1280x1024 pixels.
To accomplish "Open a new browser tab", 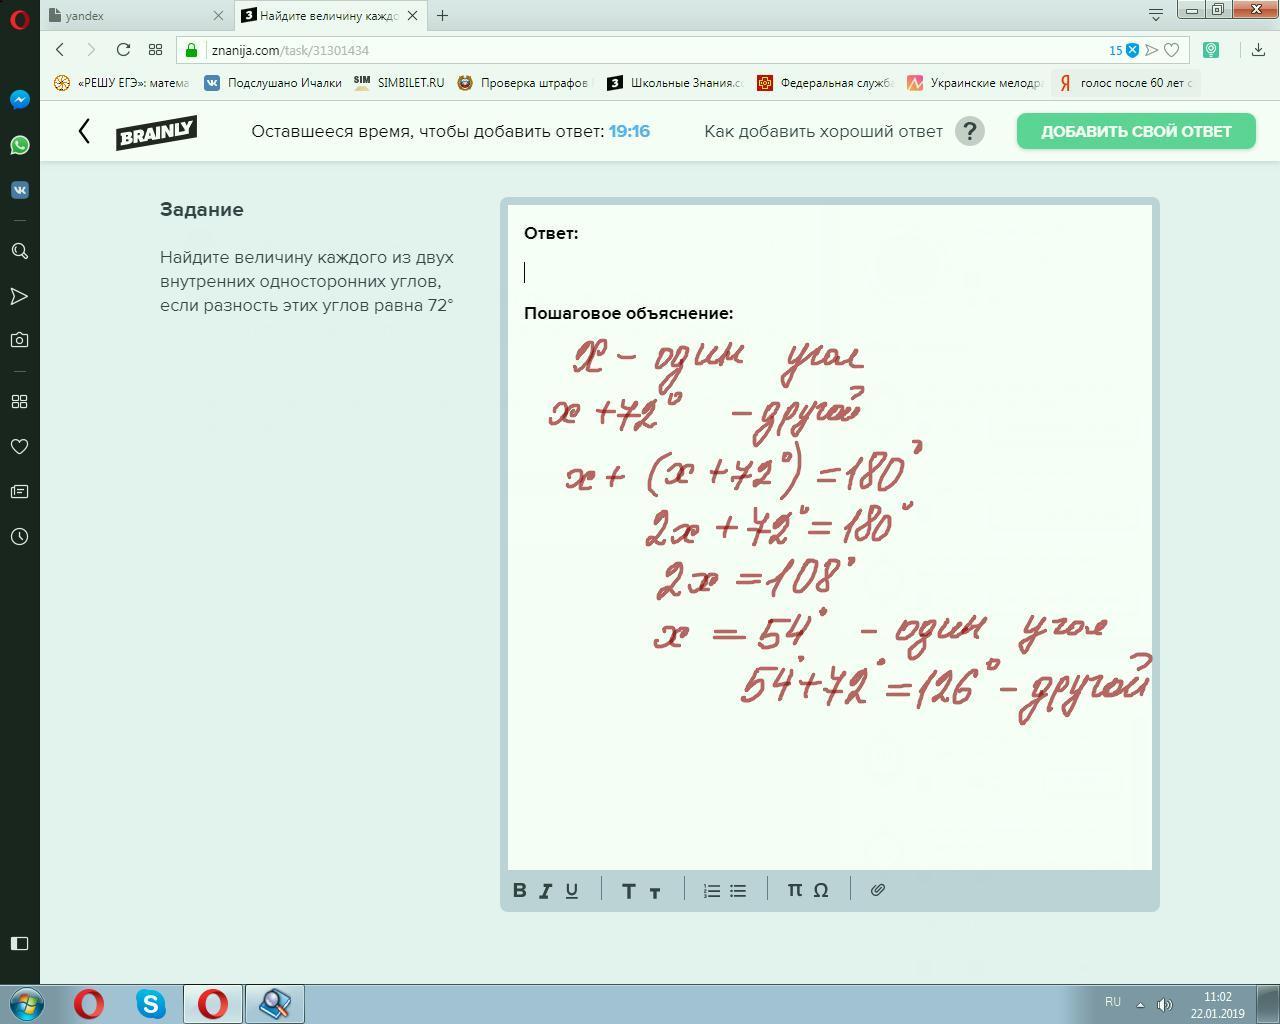I will tap(442, 16).
